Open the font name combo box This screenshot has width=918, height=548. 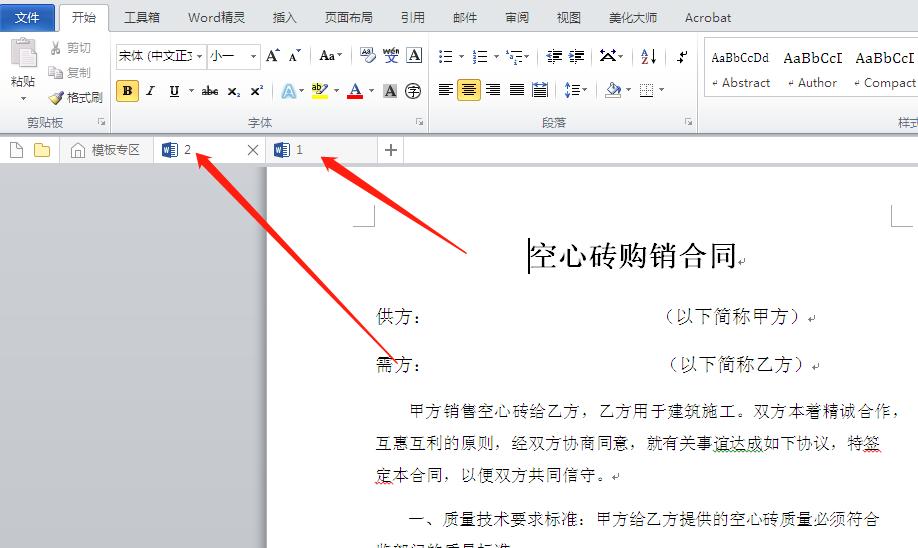pos(161,56)
